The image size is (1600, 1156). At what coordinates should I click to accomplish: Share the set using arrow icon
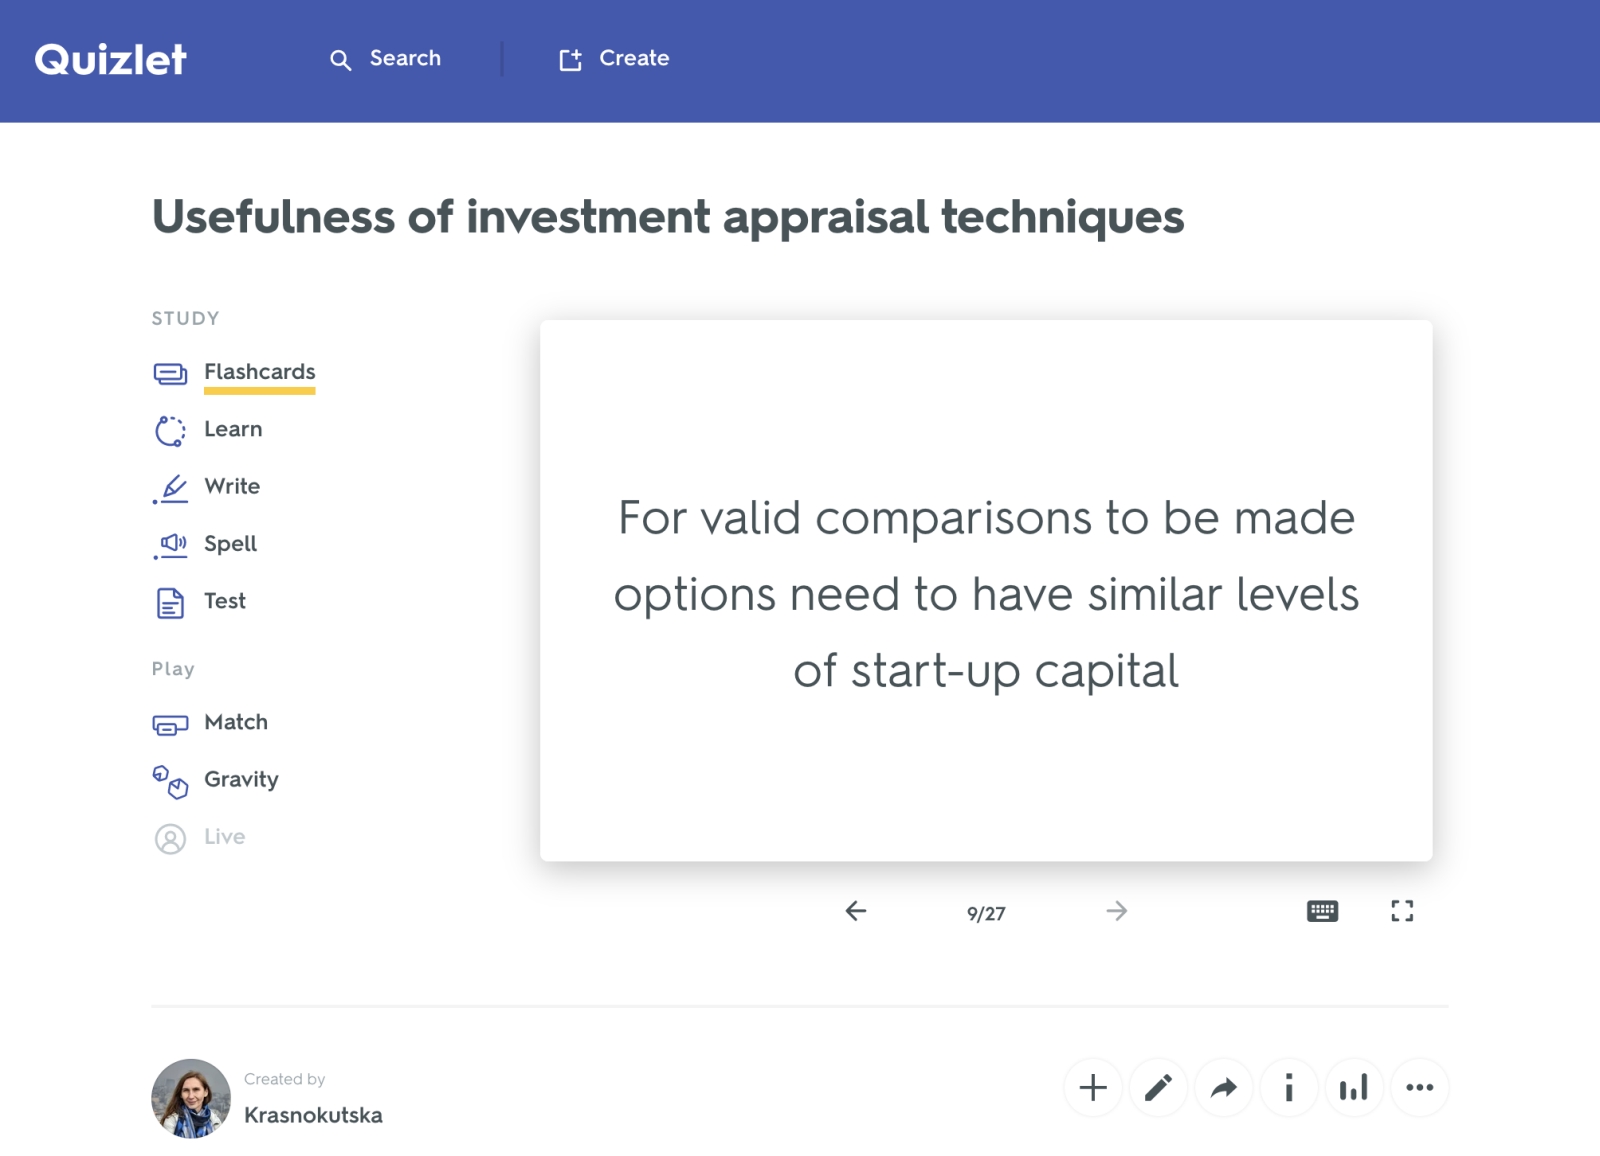pyautogui.click(x=1223, y=1087)
